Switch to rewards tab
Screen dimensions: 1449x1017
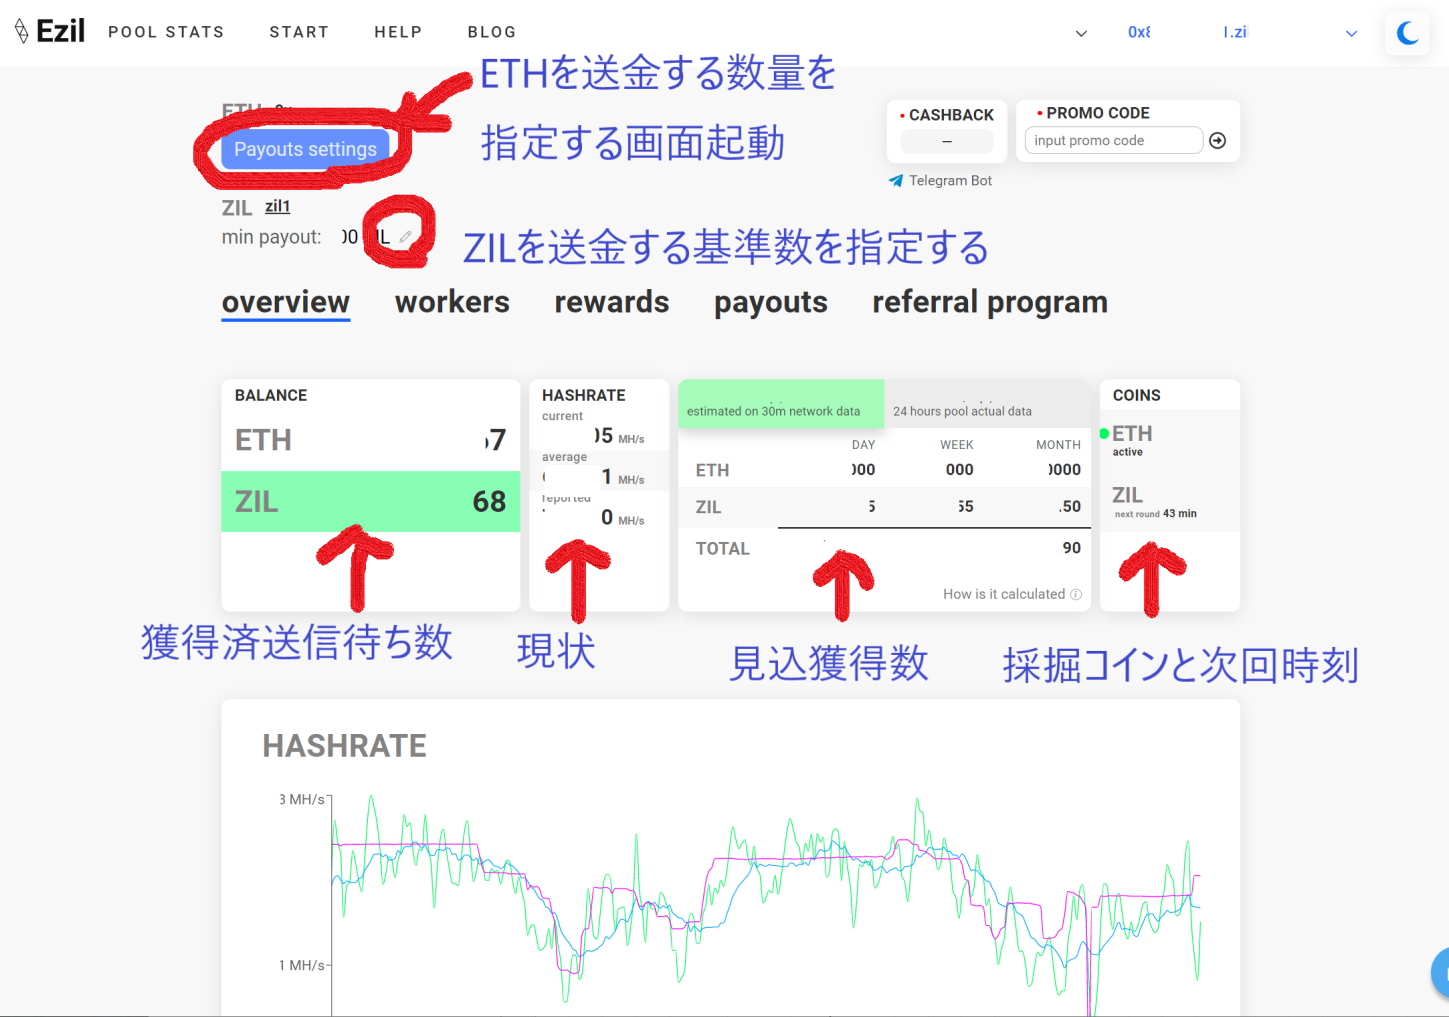tap(612, 302)
